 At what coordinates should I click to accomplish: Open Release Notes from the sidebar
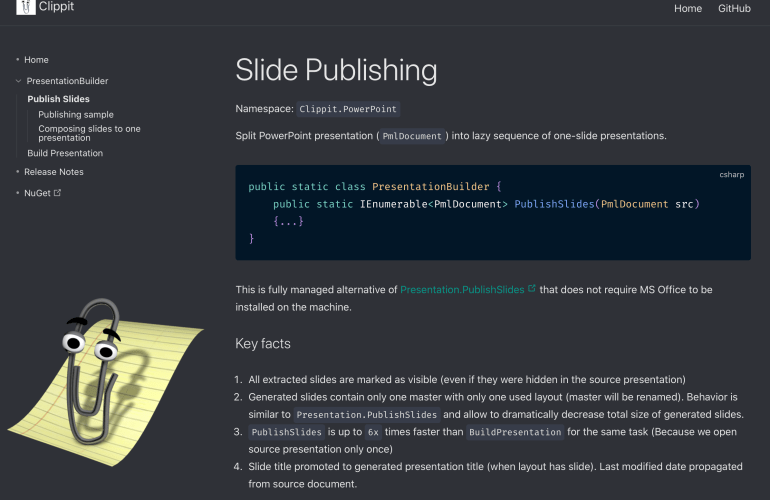point(54,172)
